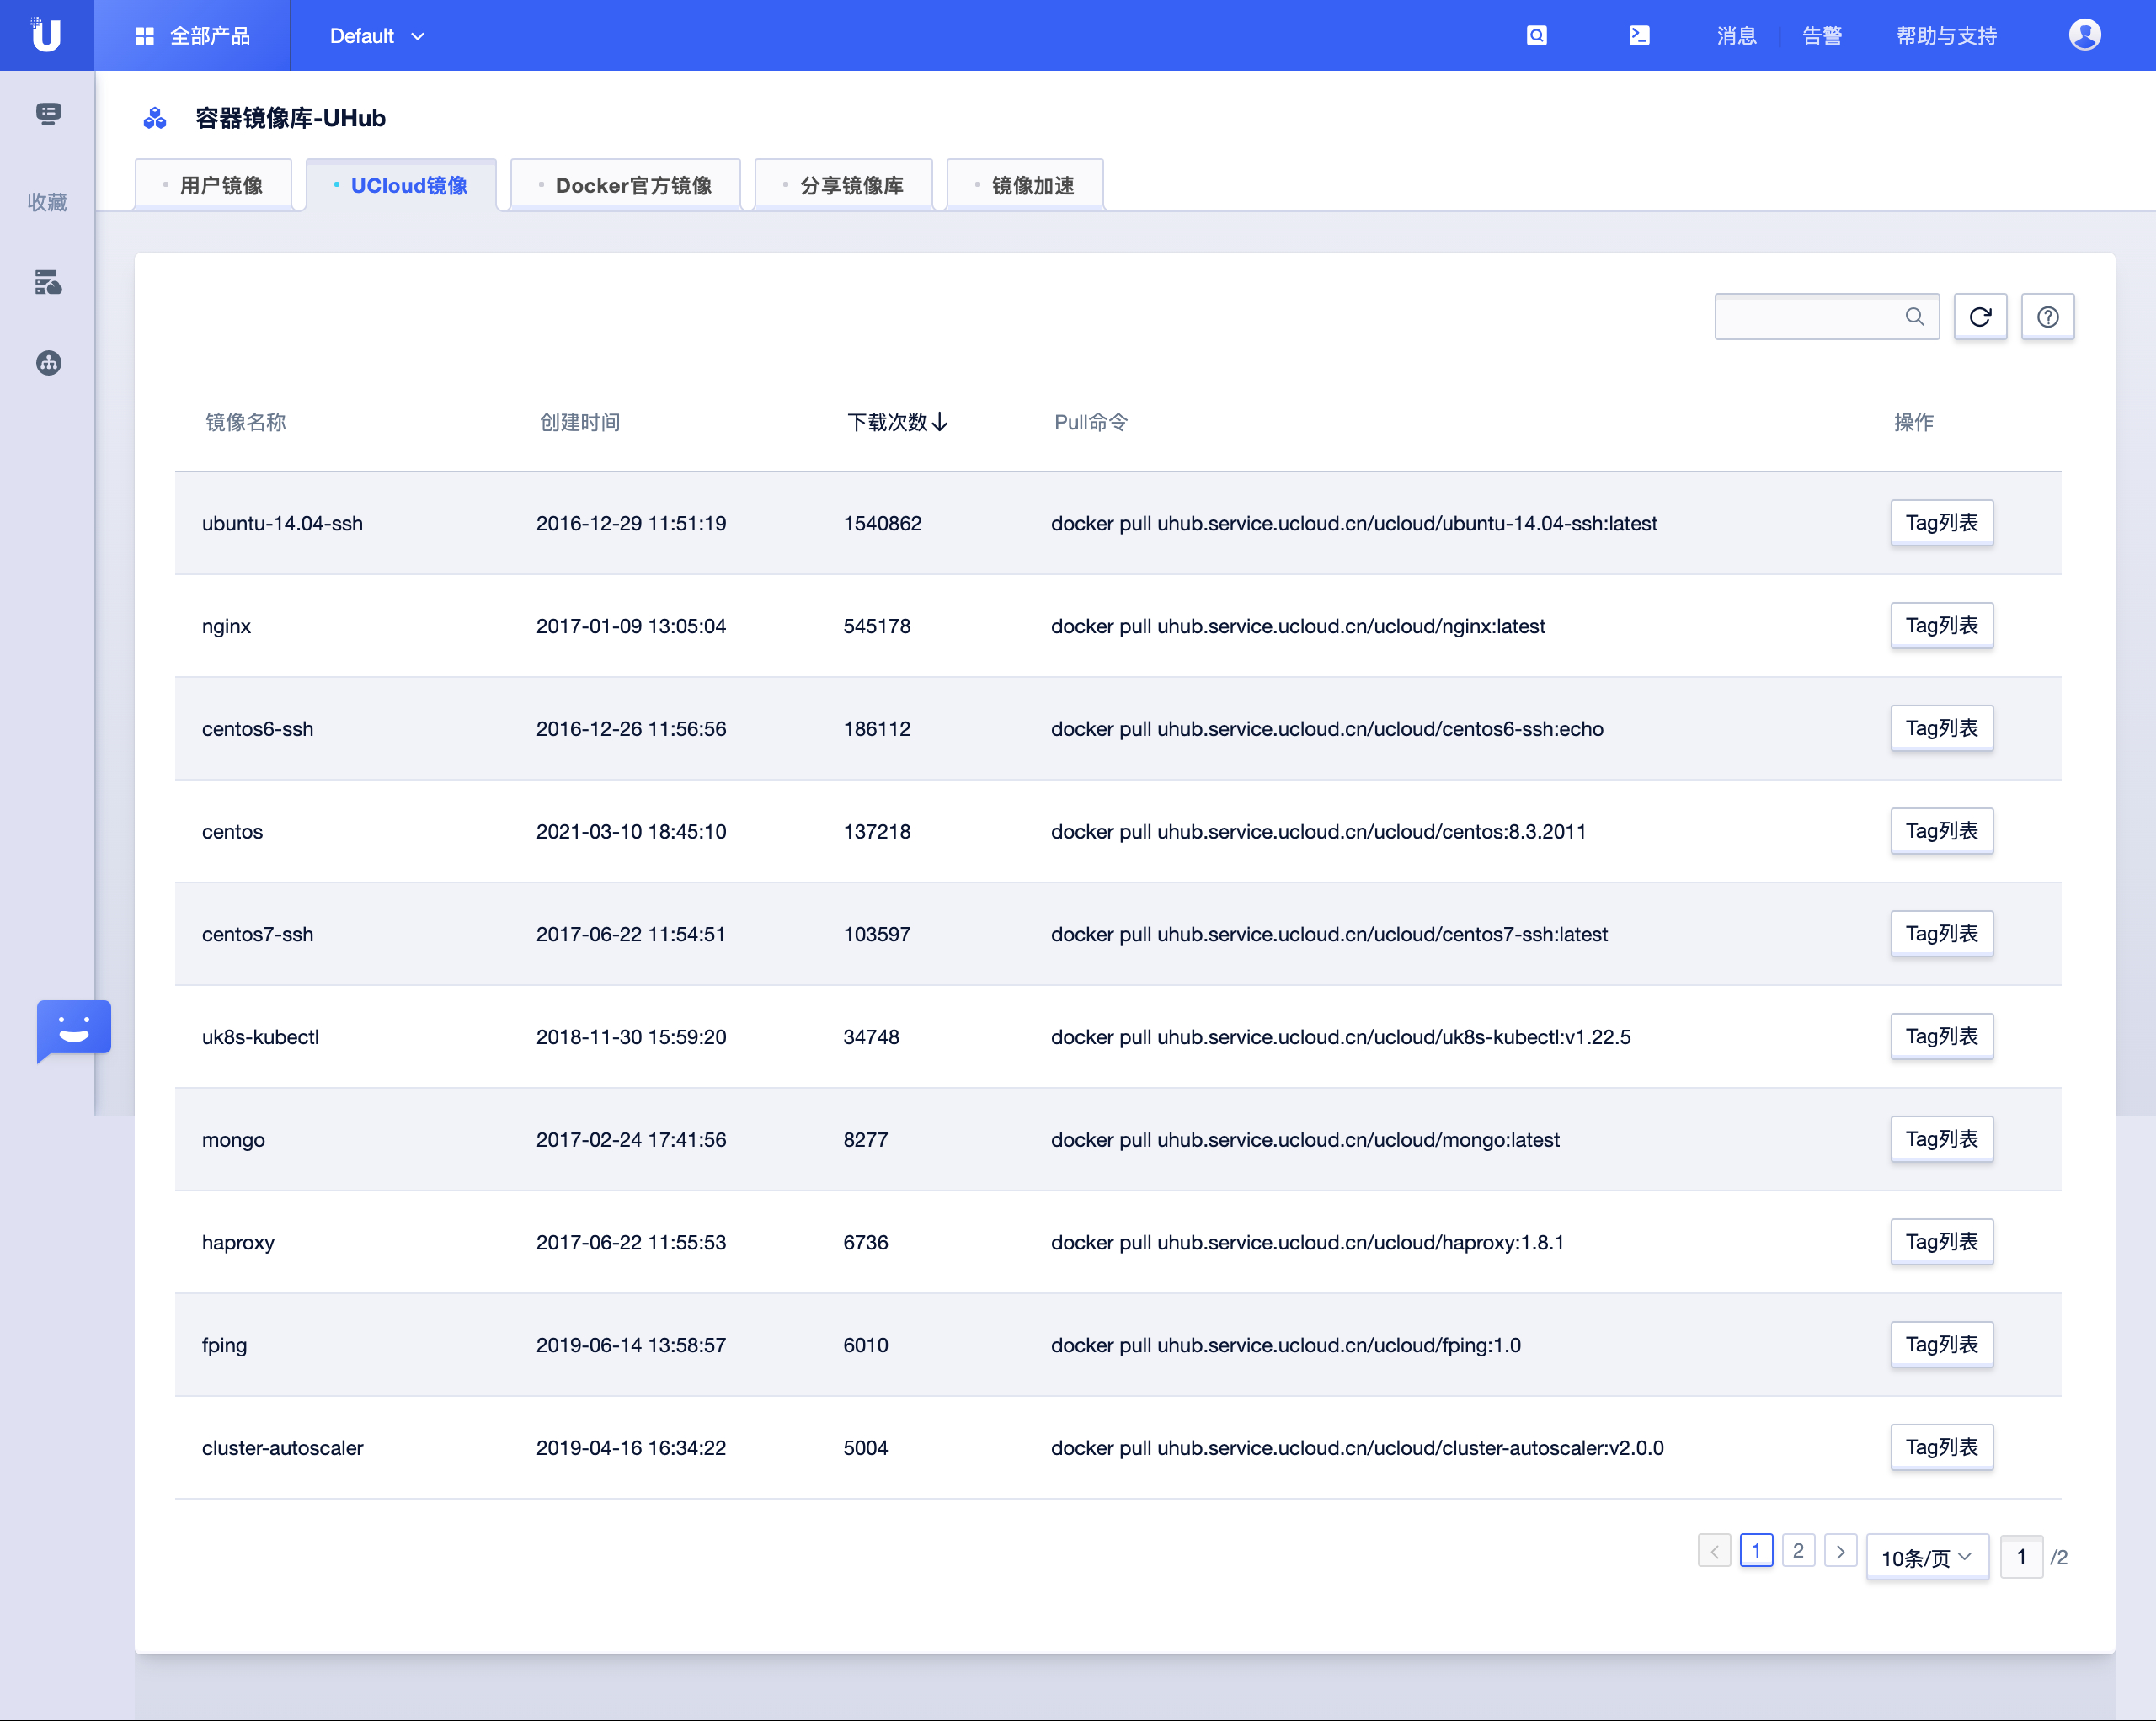This screenshot has height=1721, width=2156.
Task: Click the Pull命令 column header
Action: click(1091, 422)
